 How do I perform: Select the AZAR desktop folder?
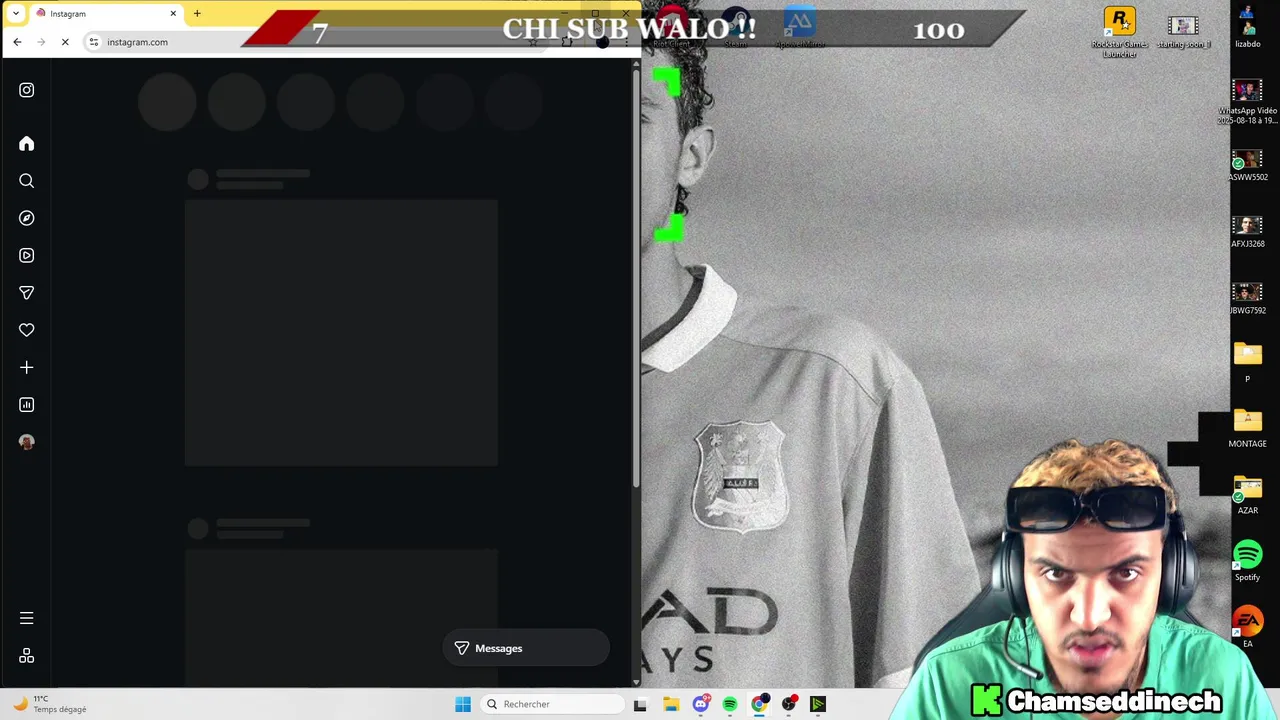(x=1247, y=495)
